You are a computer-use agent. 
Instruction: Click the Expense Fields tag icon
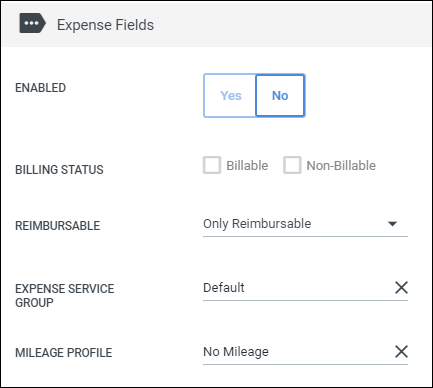tap(32, 23)
